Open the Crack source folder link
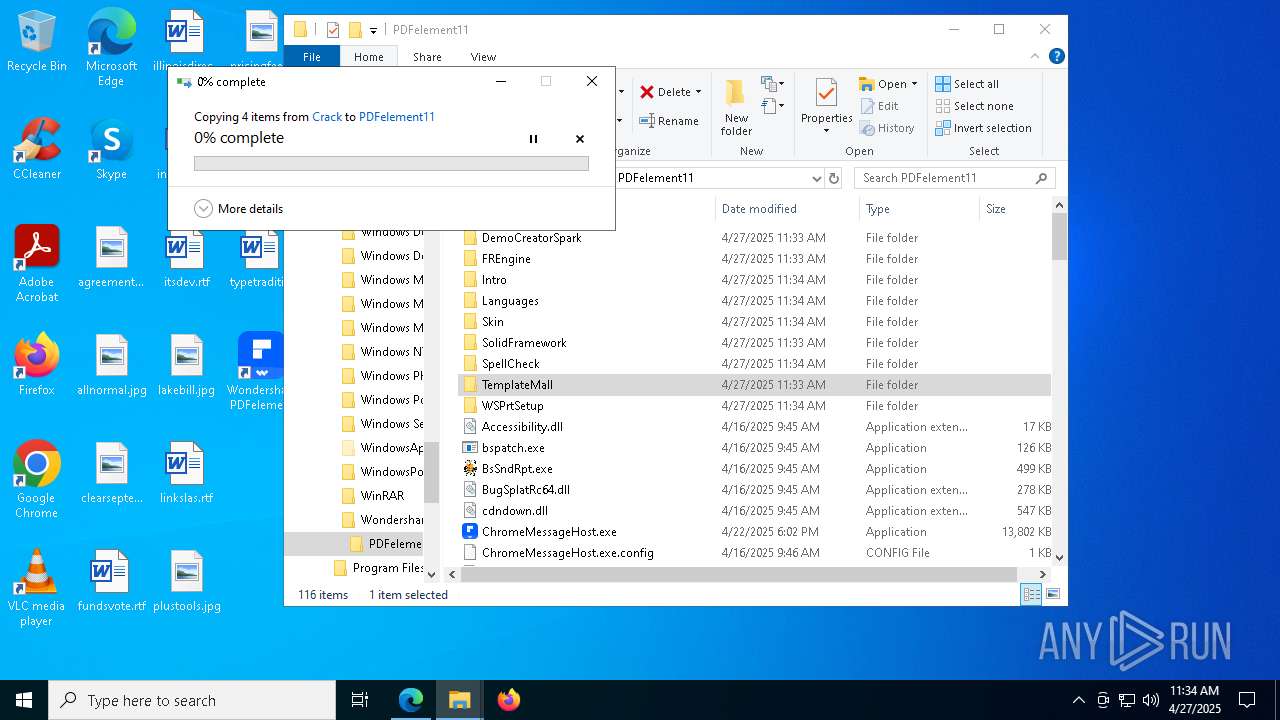 click(327, 117)
